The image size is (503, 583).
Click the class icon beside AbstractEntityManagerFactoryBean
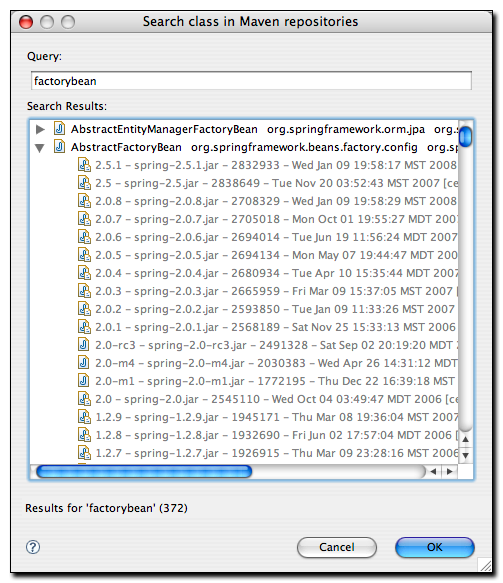point(59,129)
